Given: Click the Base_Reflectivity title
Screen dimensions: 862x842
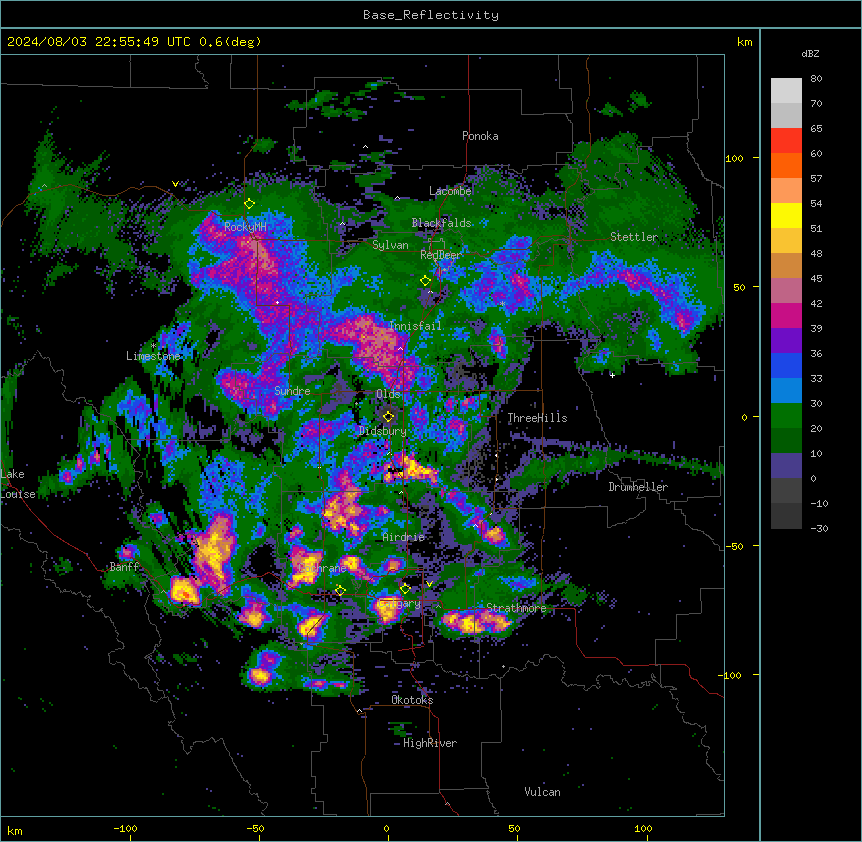Looking at the screenshot, I should 431,15.
